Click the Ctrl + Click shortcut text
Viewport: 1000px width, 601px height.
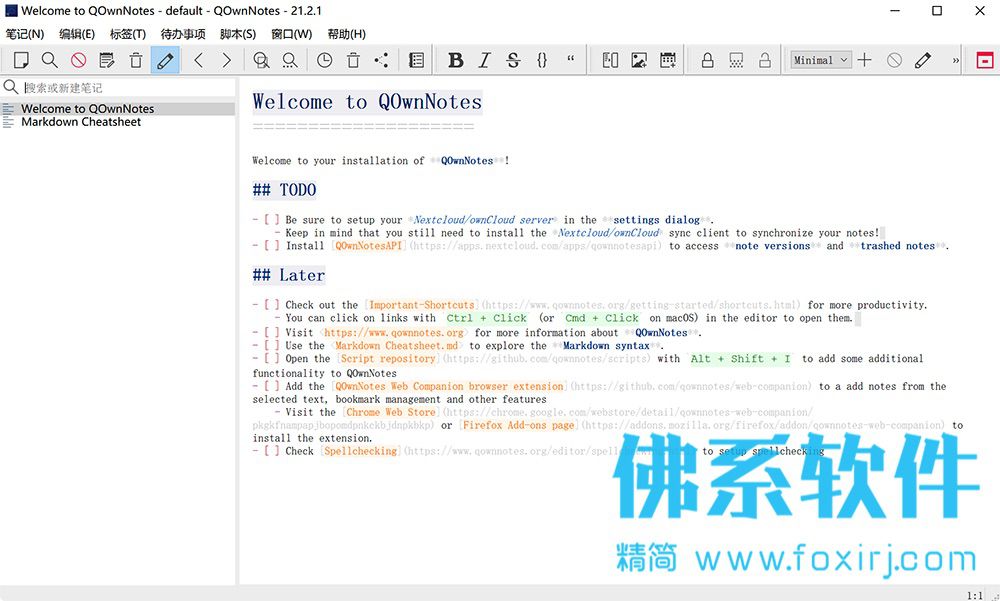tap(487, 318)
